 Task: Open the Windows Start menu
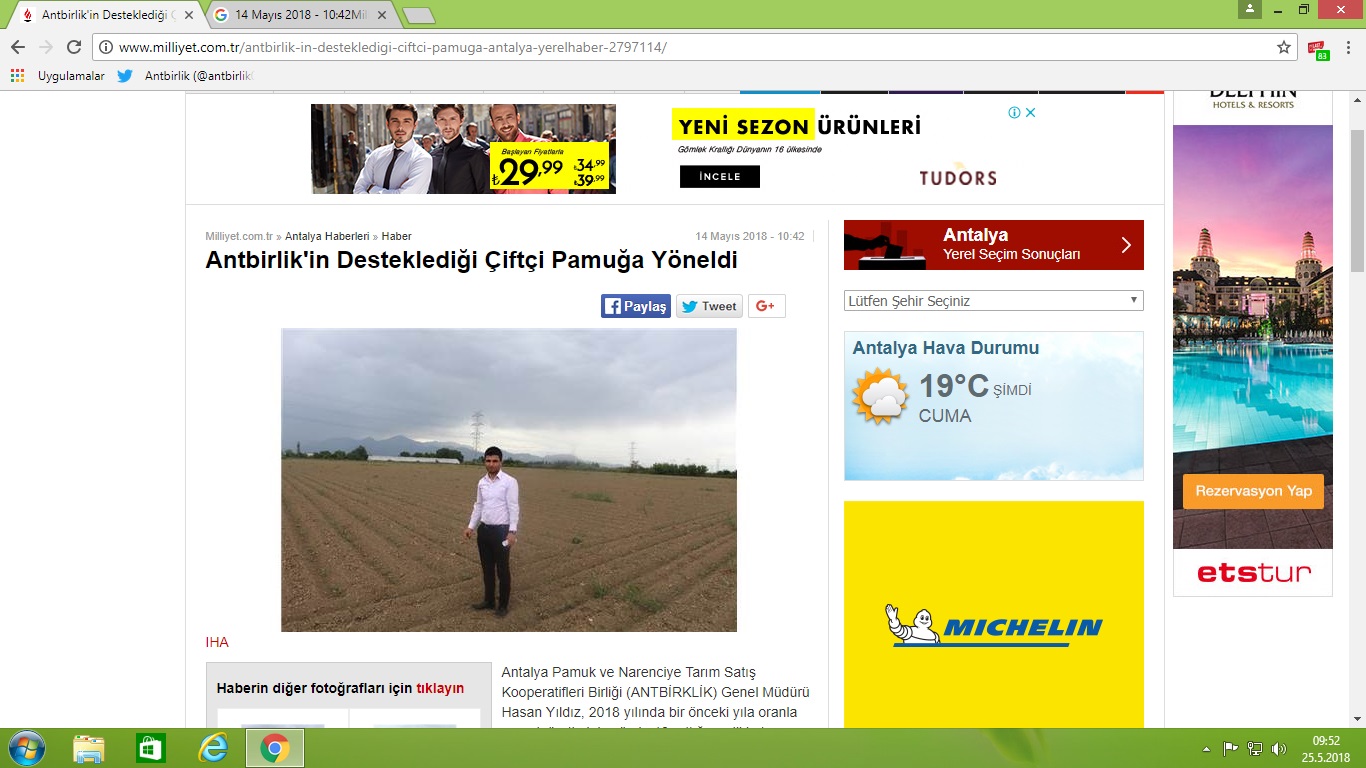pos(26,748)
